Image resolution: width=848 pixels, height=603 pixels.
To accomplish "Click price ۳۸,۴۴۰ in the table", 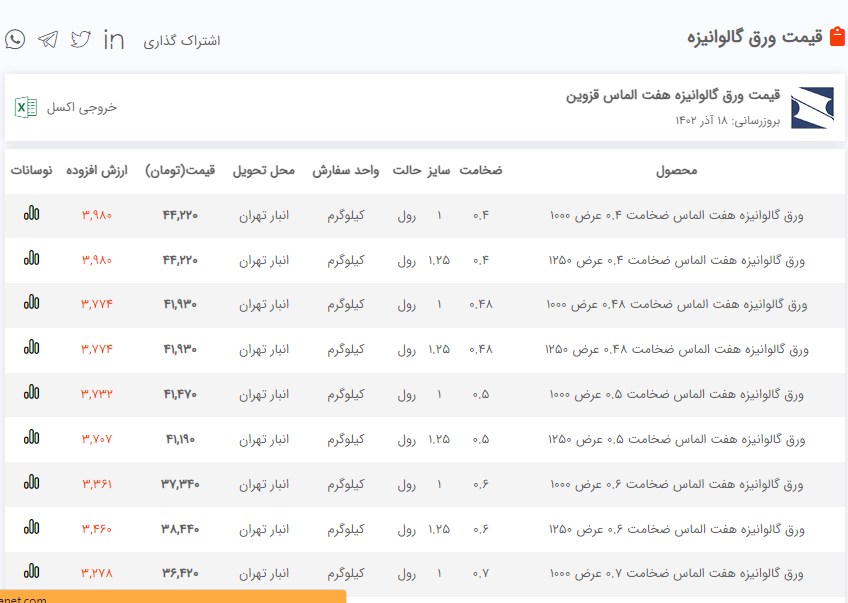I will (180, 528).
